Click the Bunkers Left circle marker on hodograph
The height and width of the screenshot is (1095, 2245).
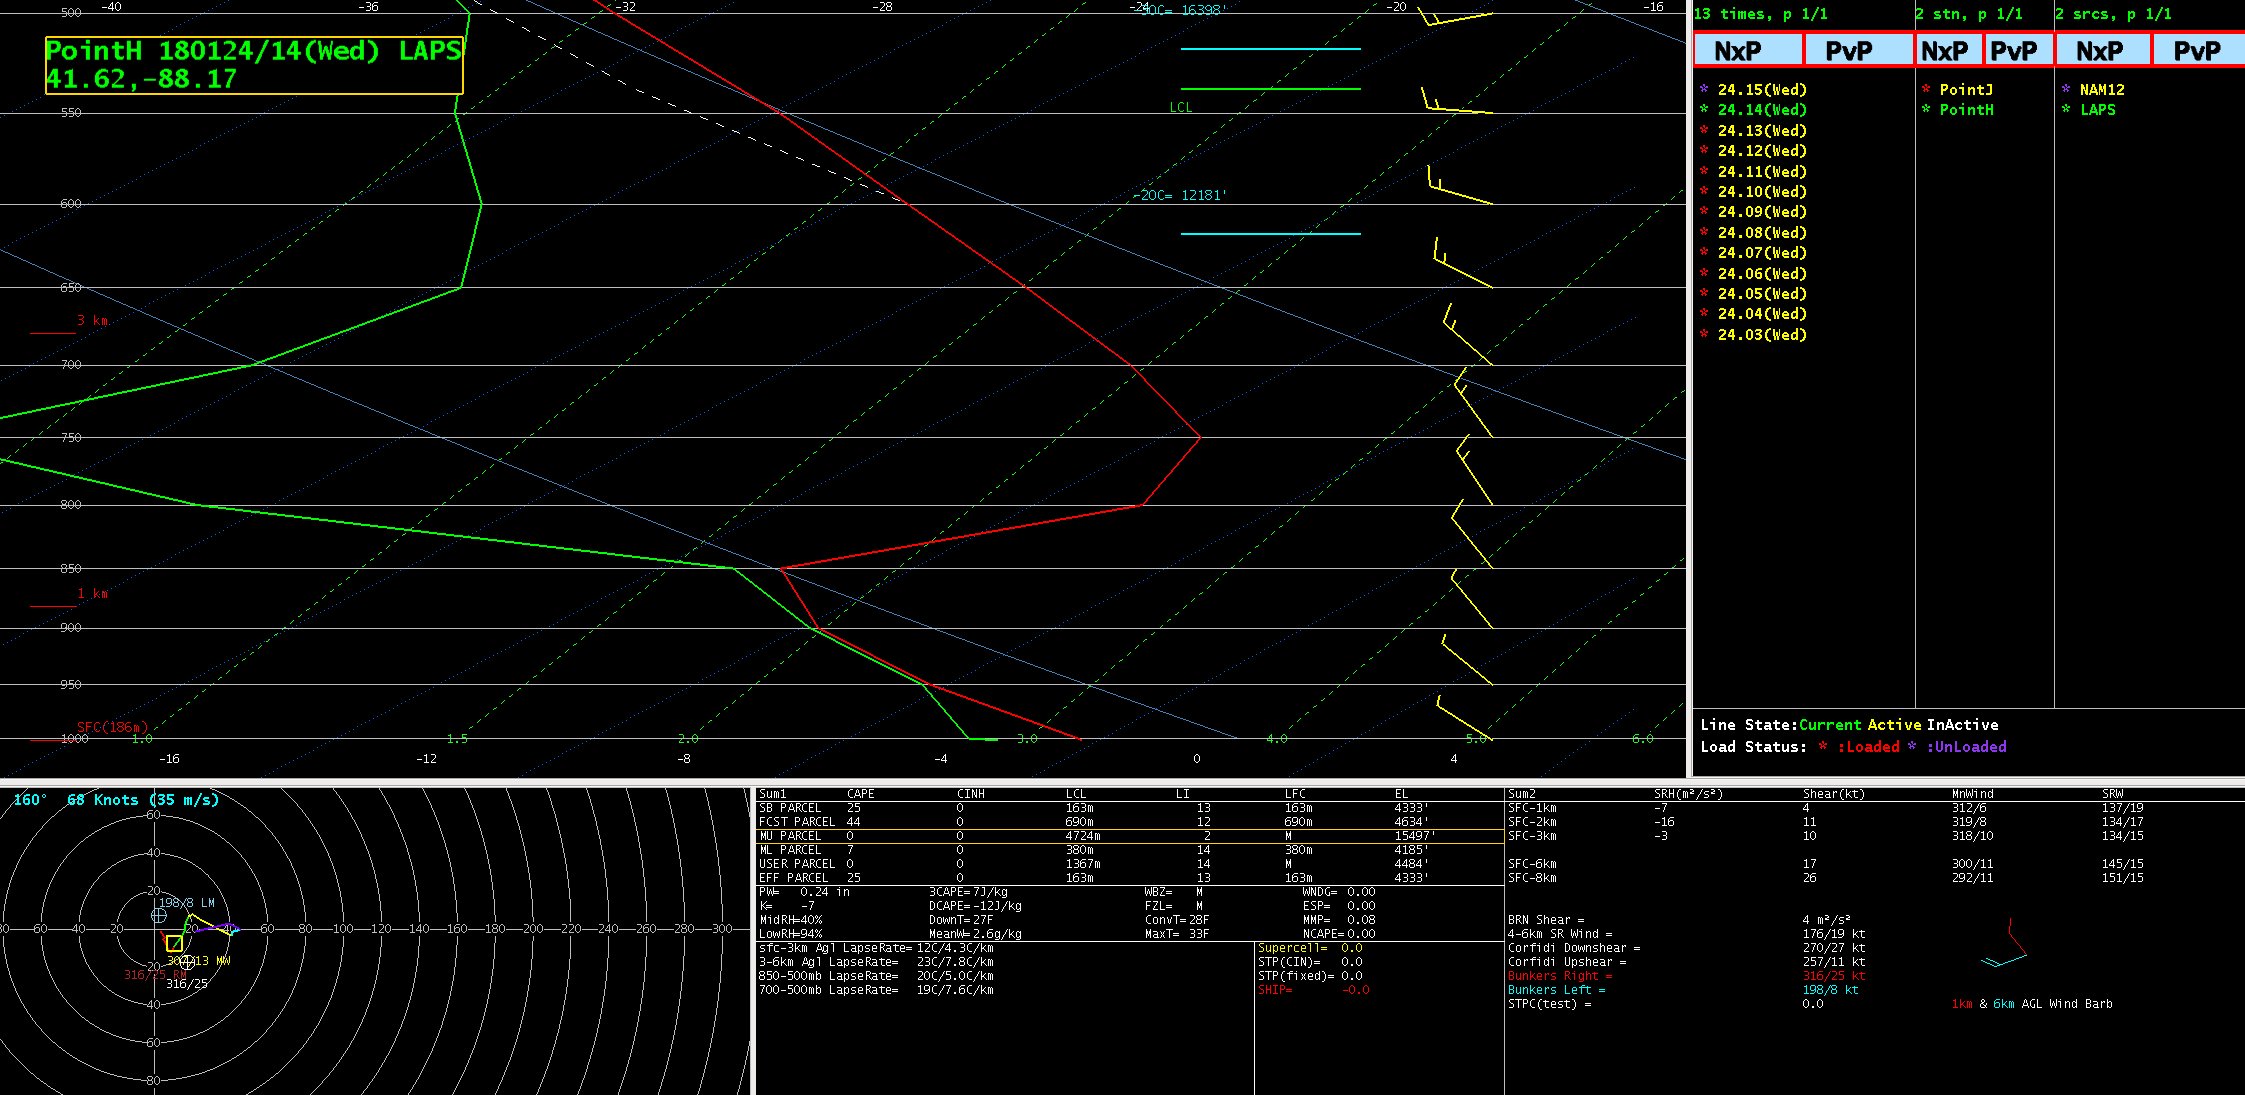coord(159,915)
